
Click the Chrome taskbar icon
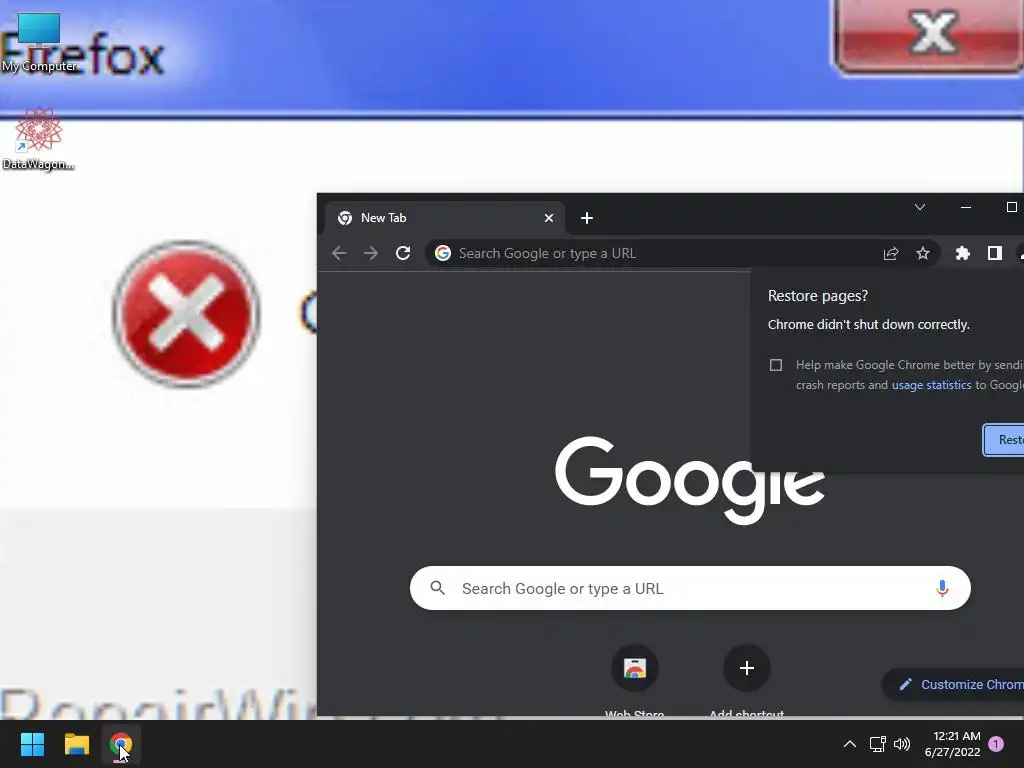tap(121, 744)
